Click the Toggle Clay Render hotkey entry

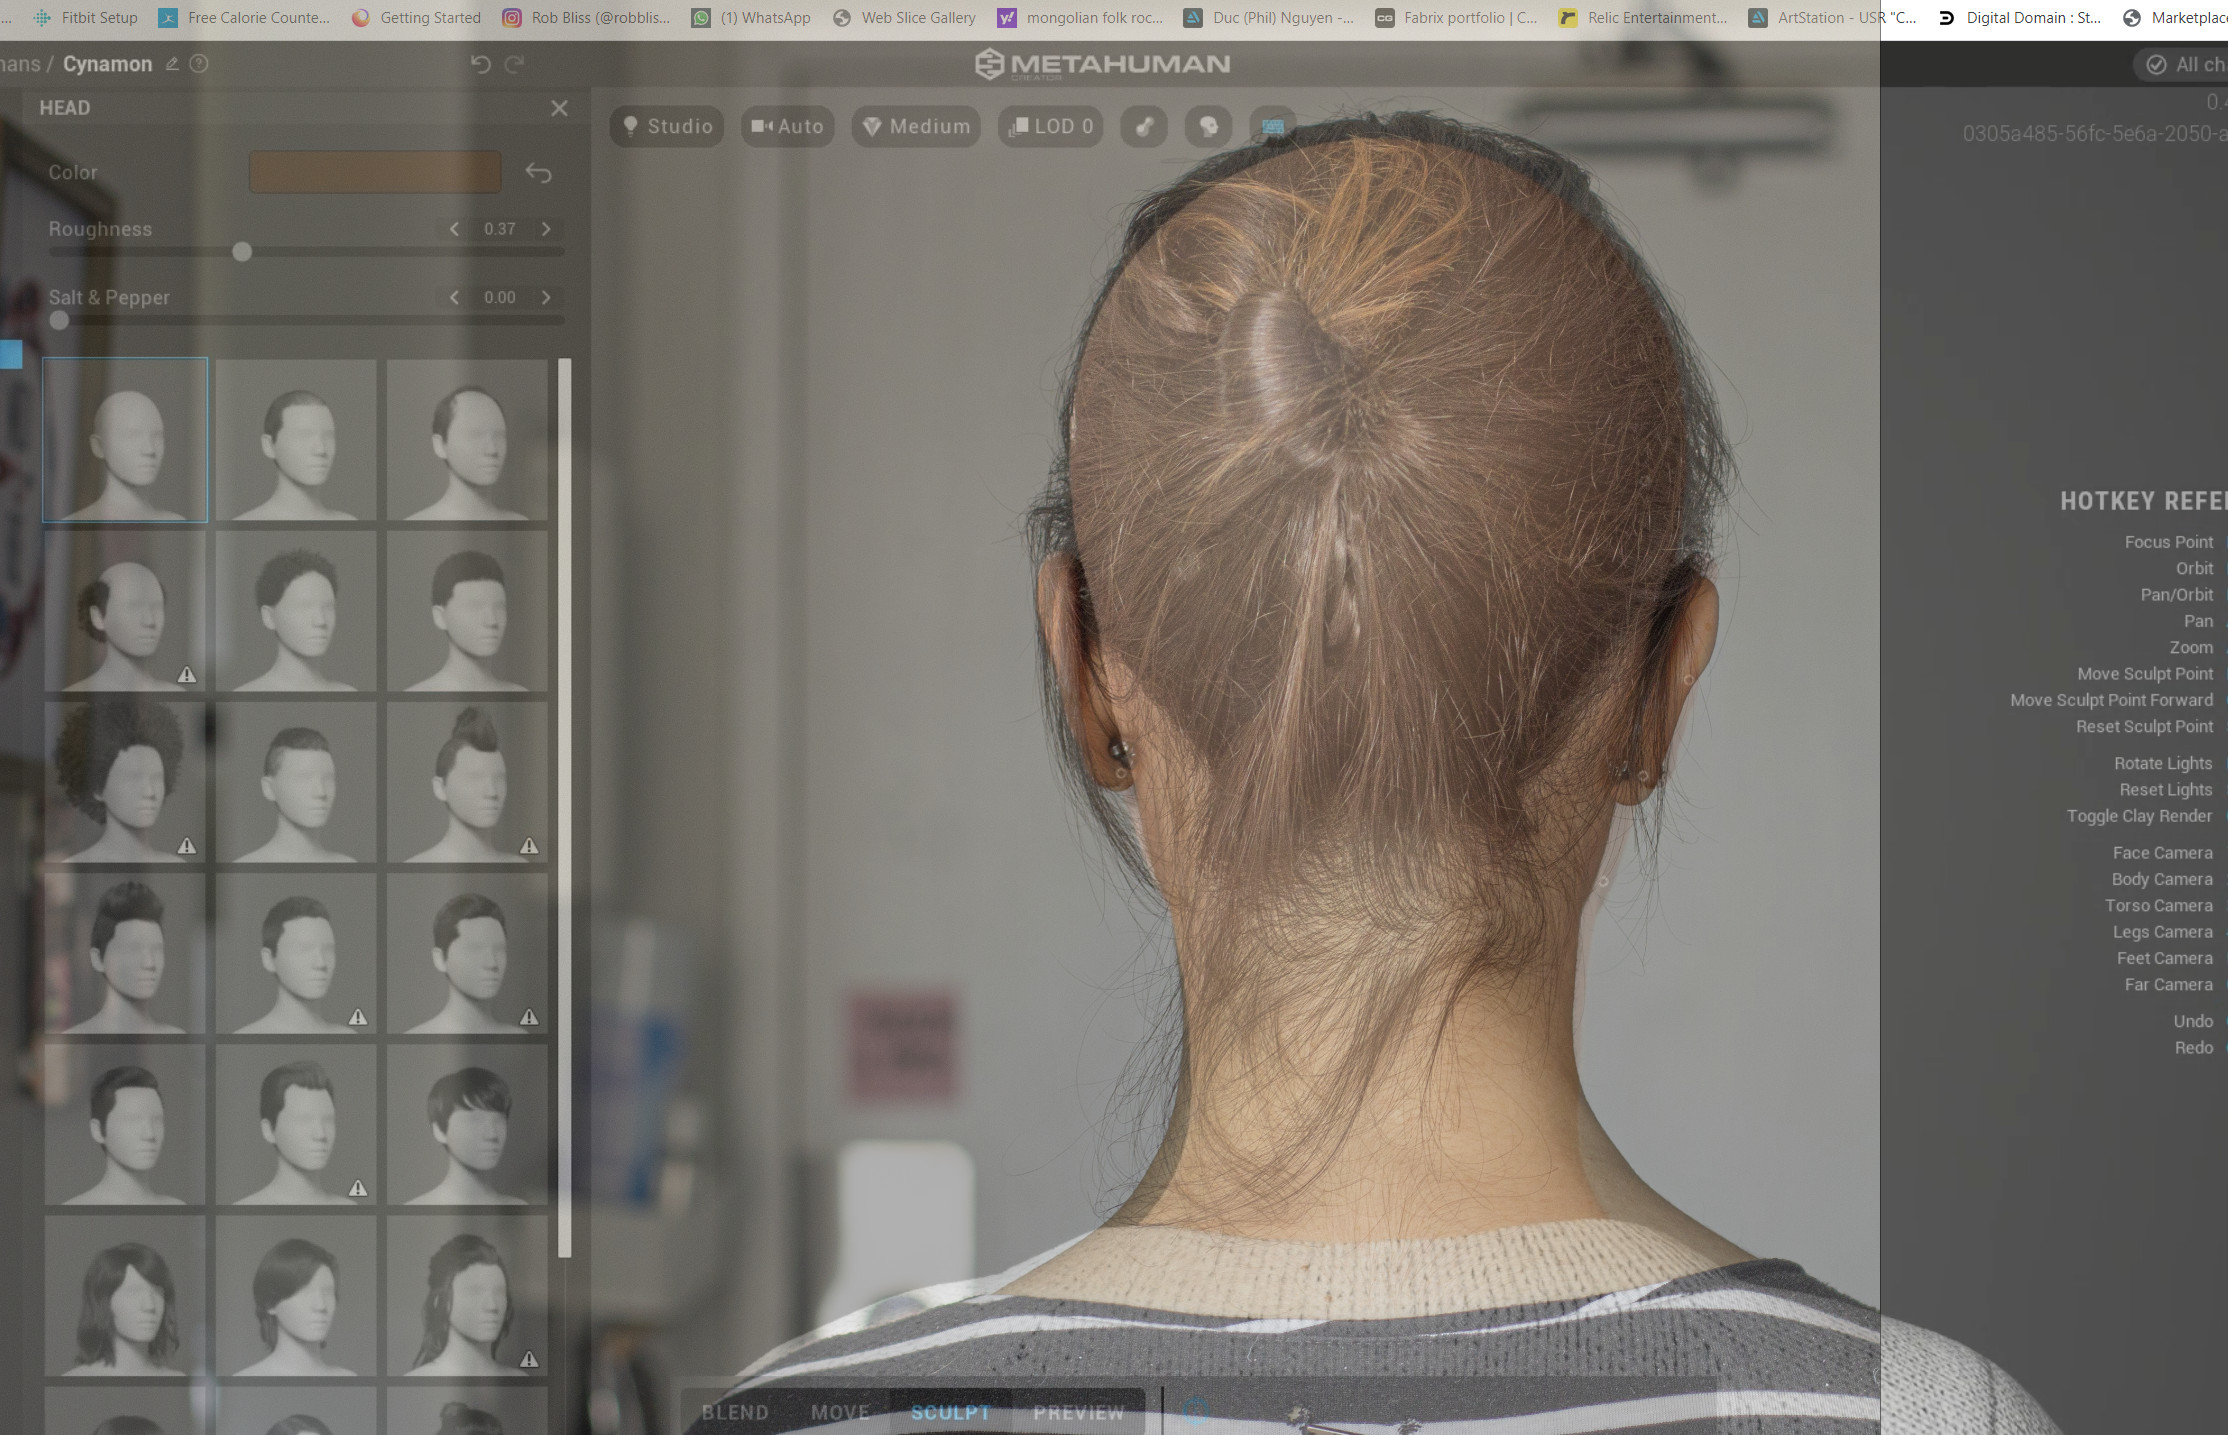pos(2139,816)
